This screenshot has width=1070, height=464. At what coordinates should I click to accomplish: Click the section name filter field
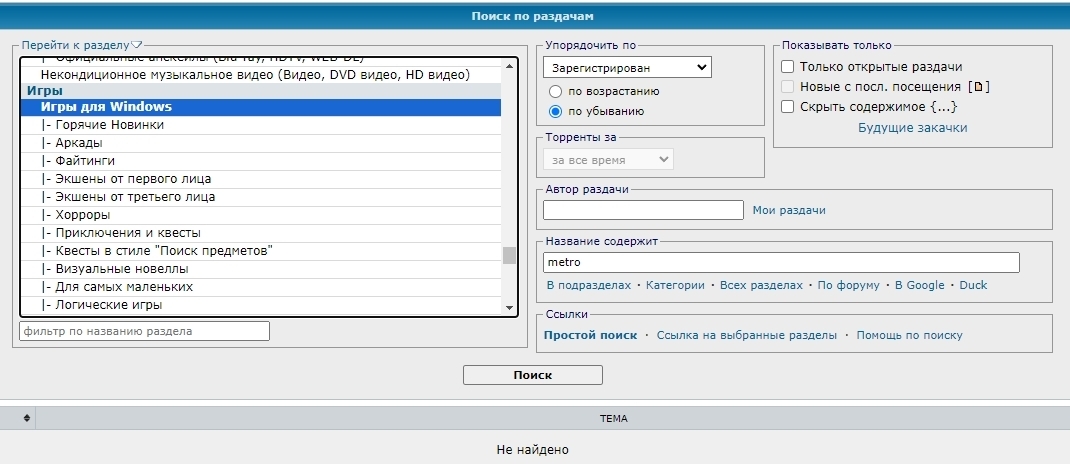tap(145, 331)
